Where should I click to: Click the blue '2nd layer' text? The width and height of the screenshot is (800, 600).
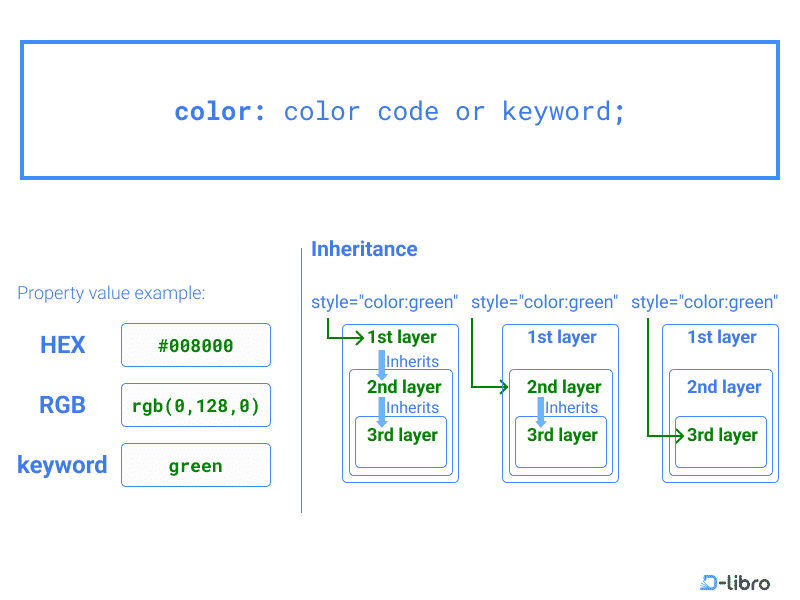(x=724, y=387)
